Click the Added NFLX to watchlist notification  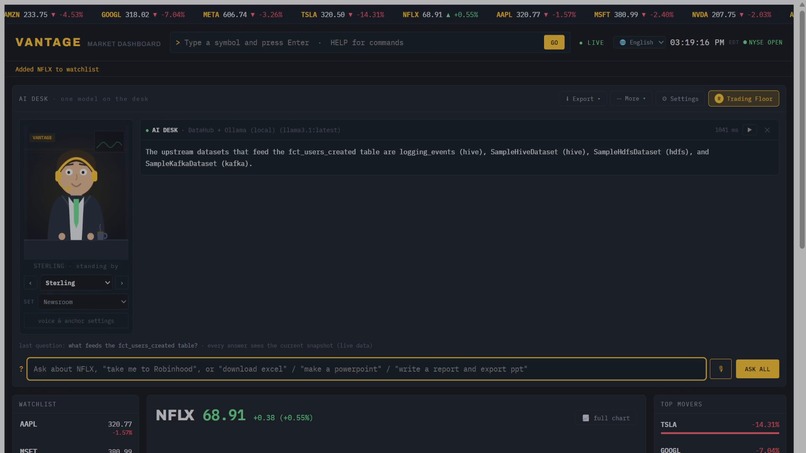[57, 69]
